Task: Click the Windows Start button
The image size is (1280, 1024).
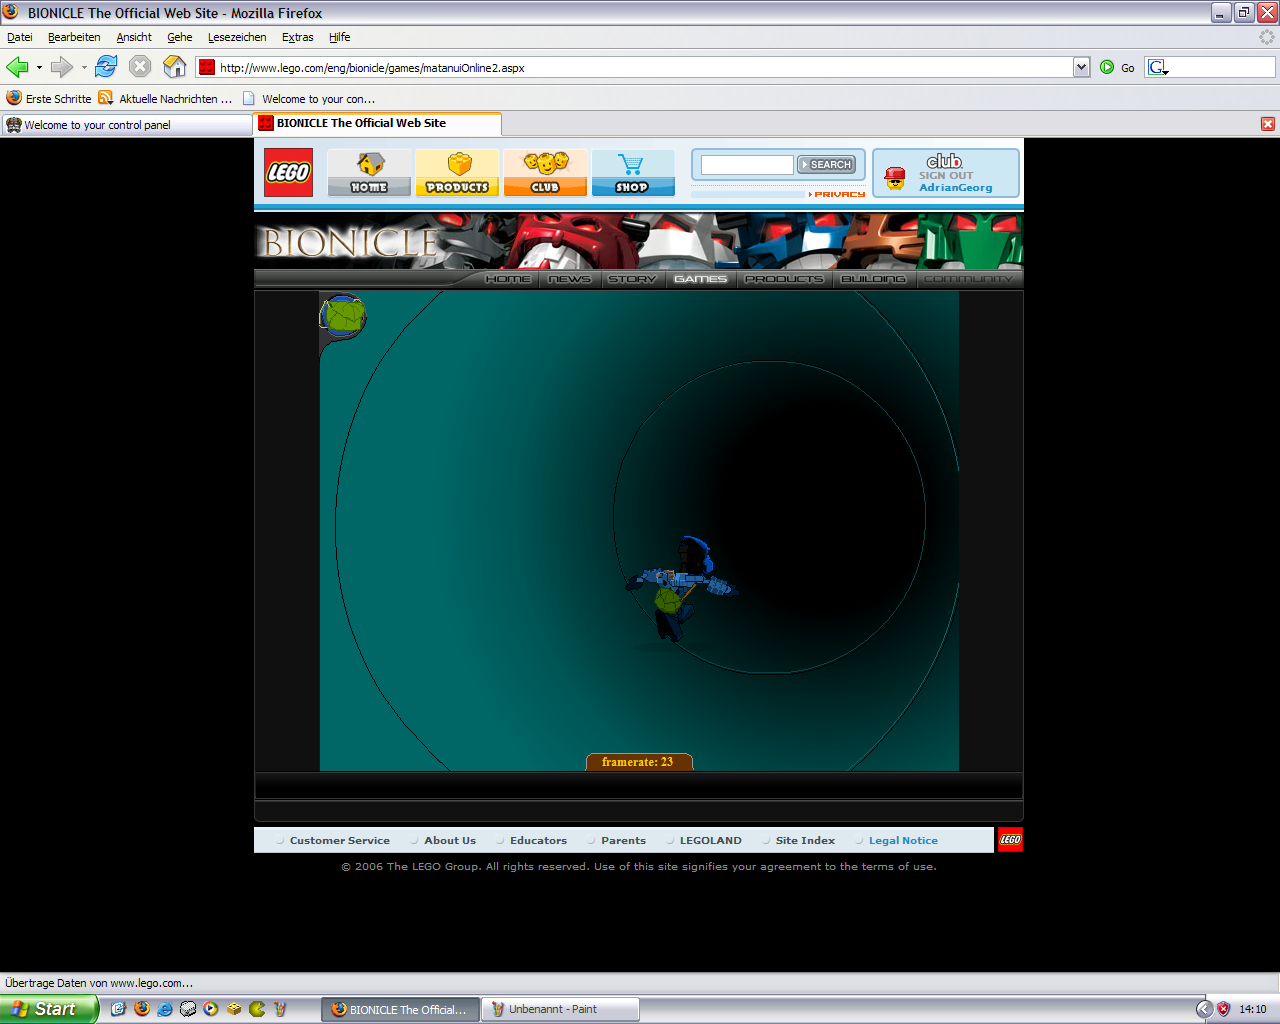Action: (48, 1009)
